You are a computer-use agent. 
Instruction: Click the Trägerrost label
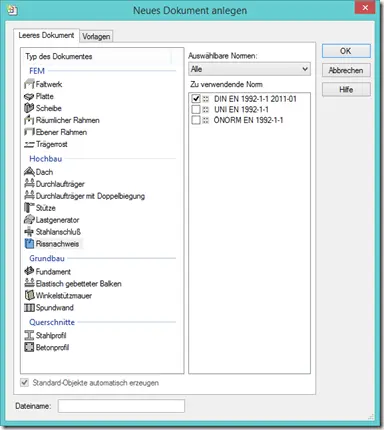(x=52, y=144)
